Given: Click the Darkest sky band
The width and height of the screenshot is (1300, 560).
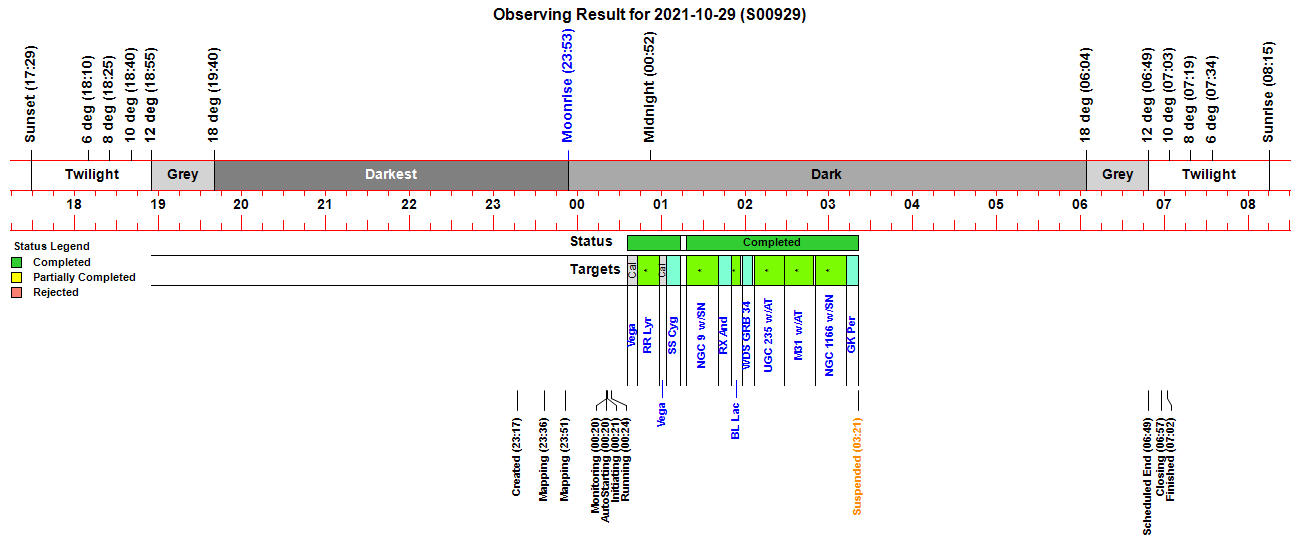Looking at the screenshot, I should pyautogui.click(x=391, y=174).
